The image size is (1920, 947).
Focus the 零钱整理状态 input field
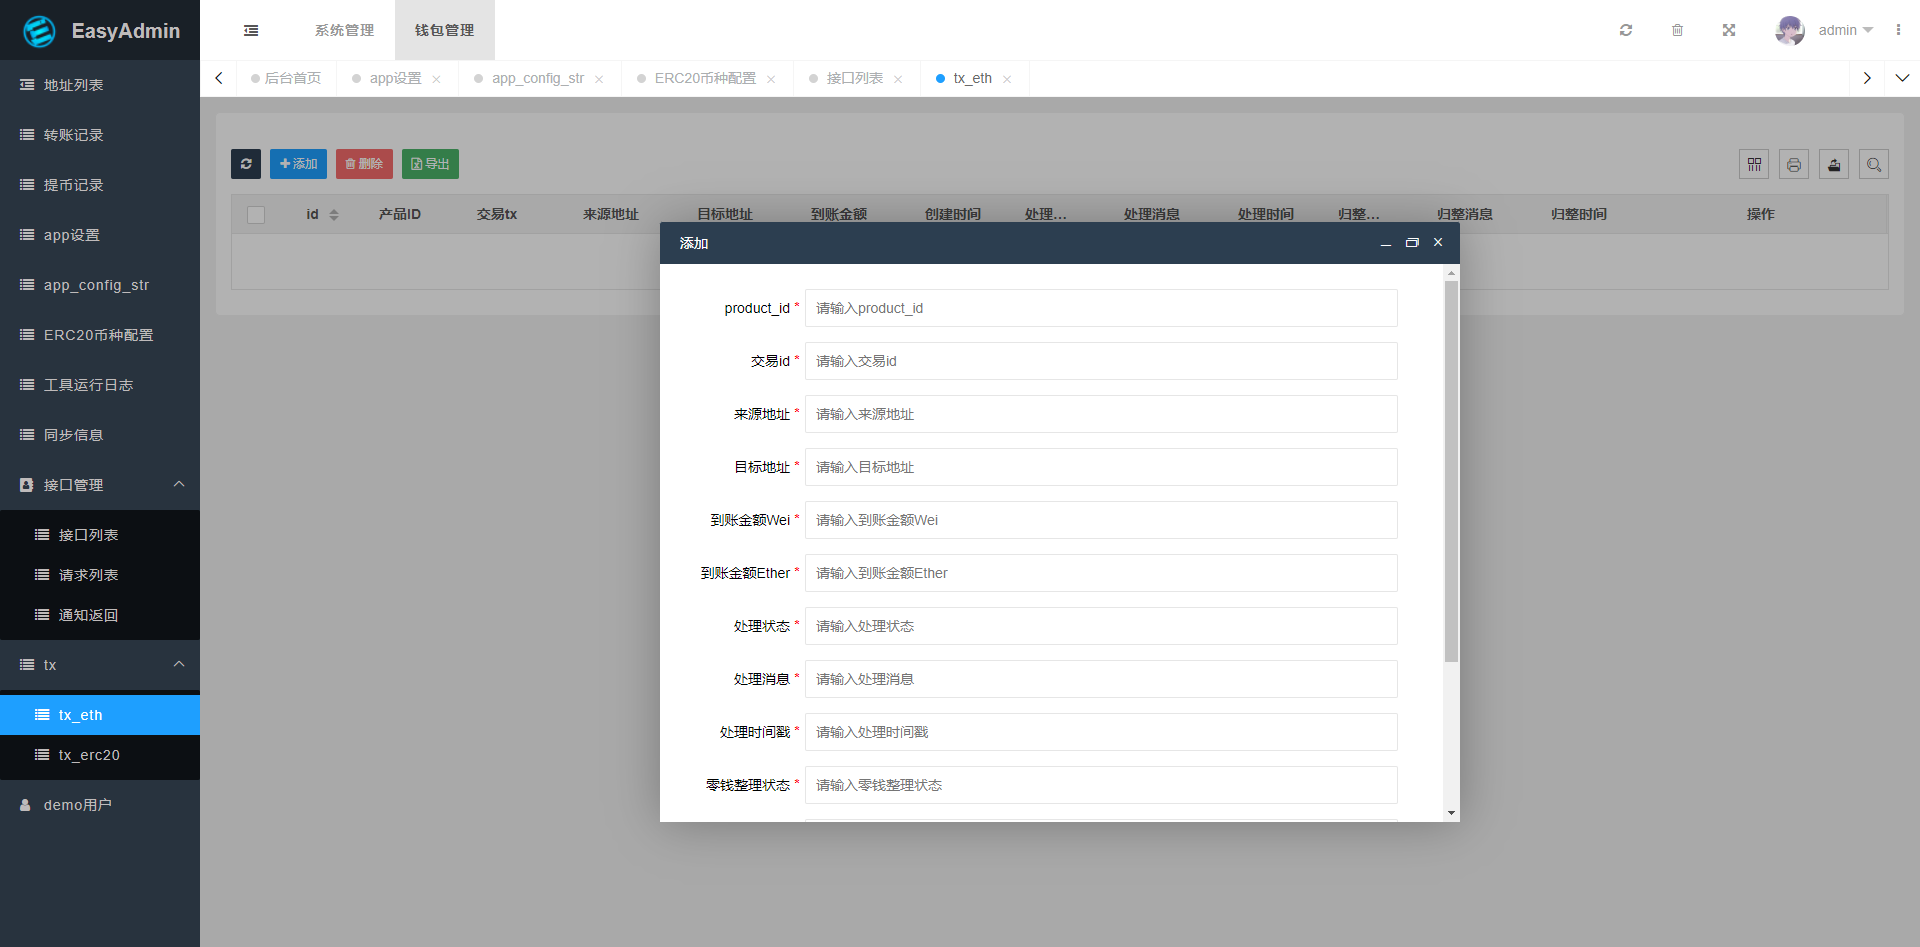pyautogui.click(x=1101, y=785)
